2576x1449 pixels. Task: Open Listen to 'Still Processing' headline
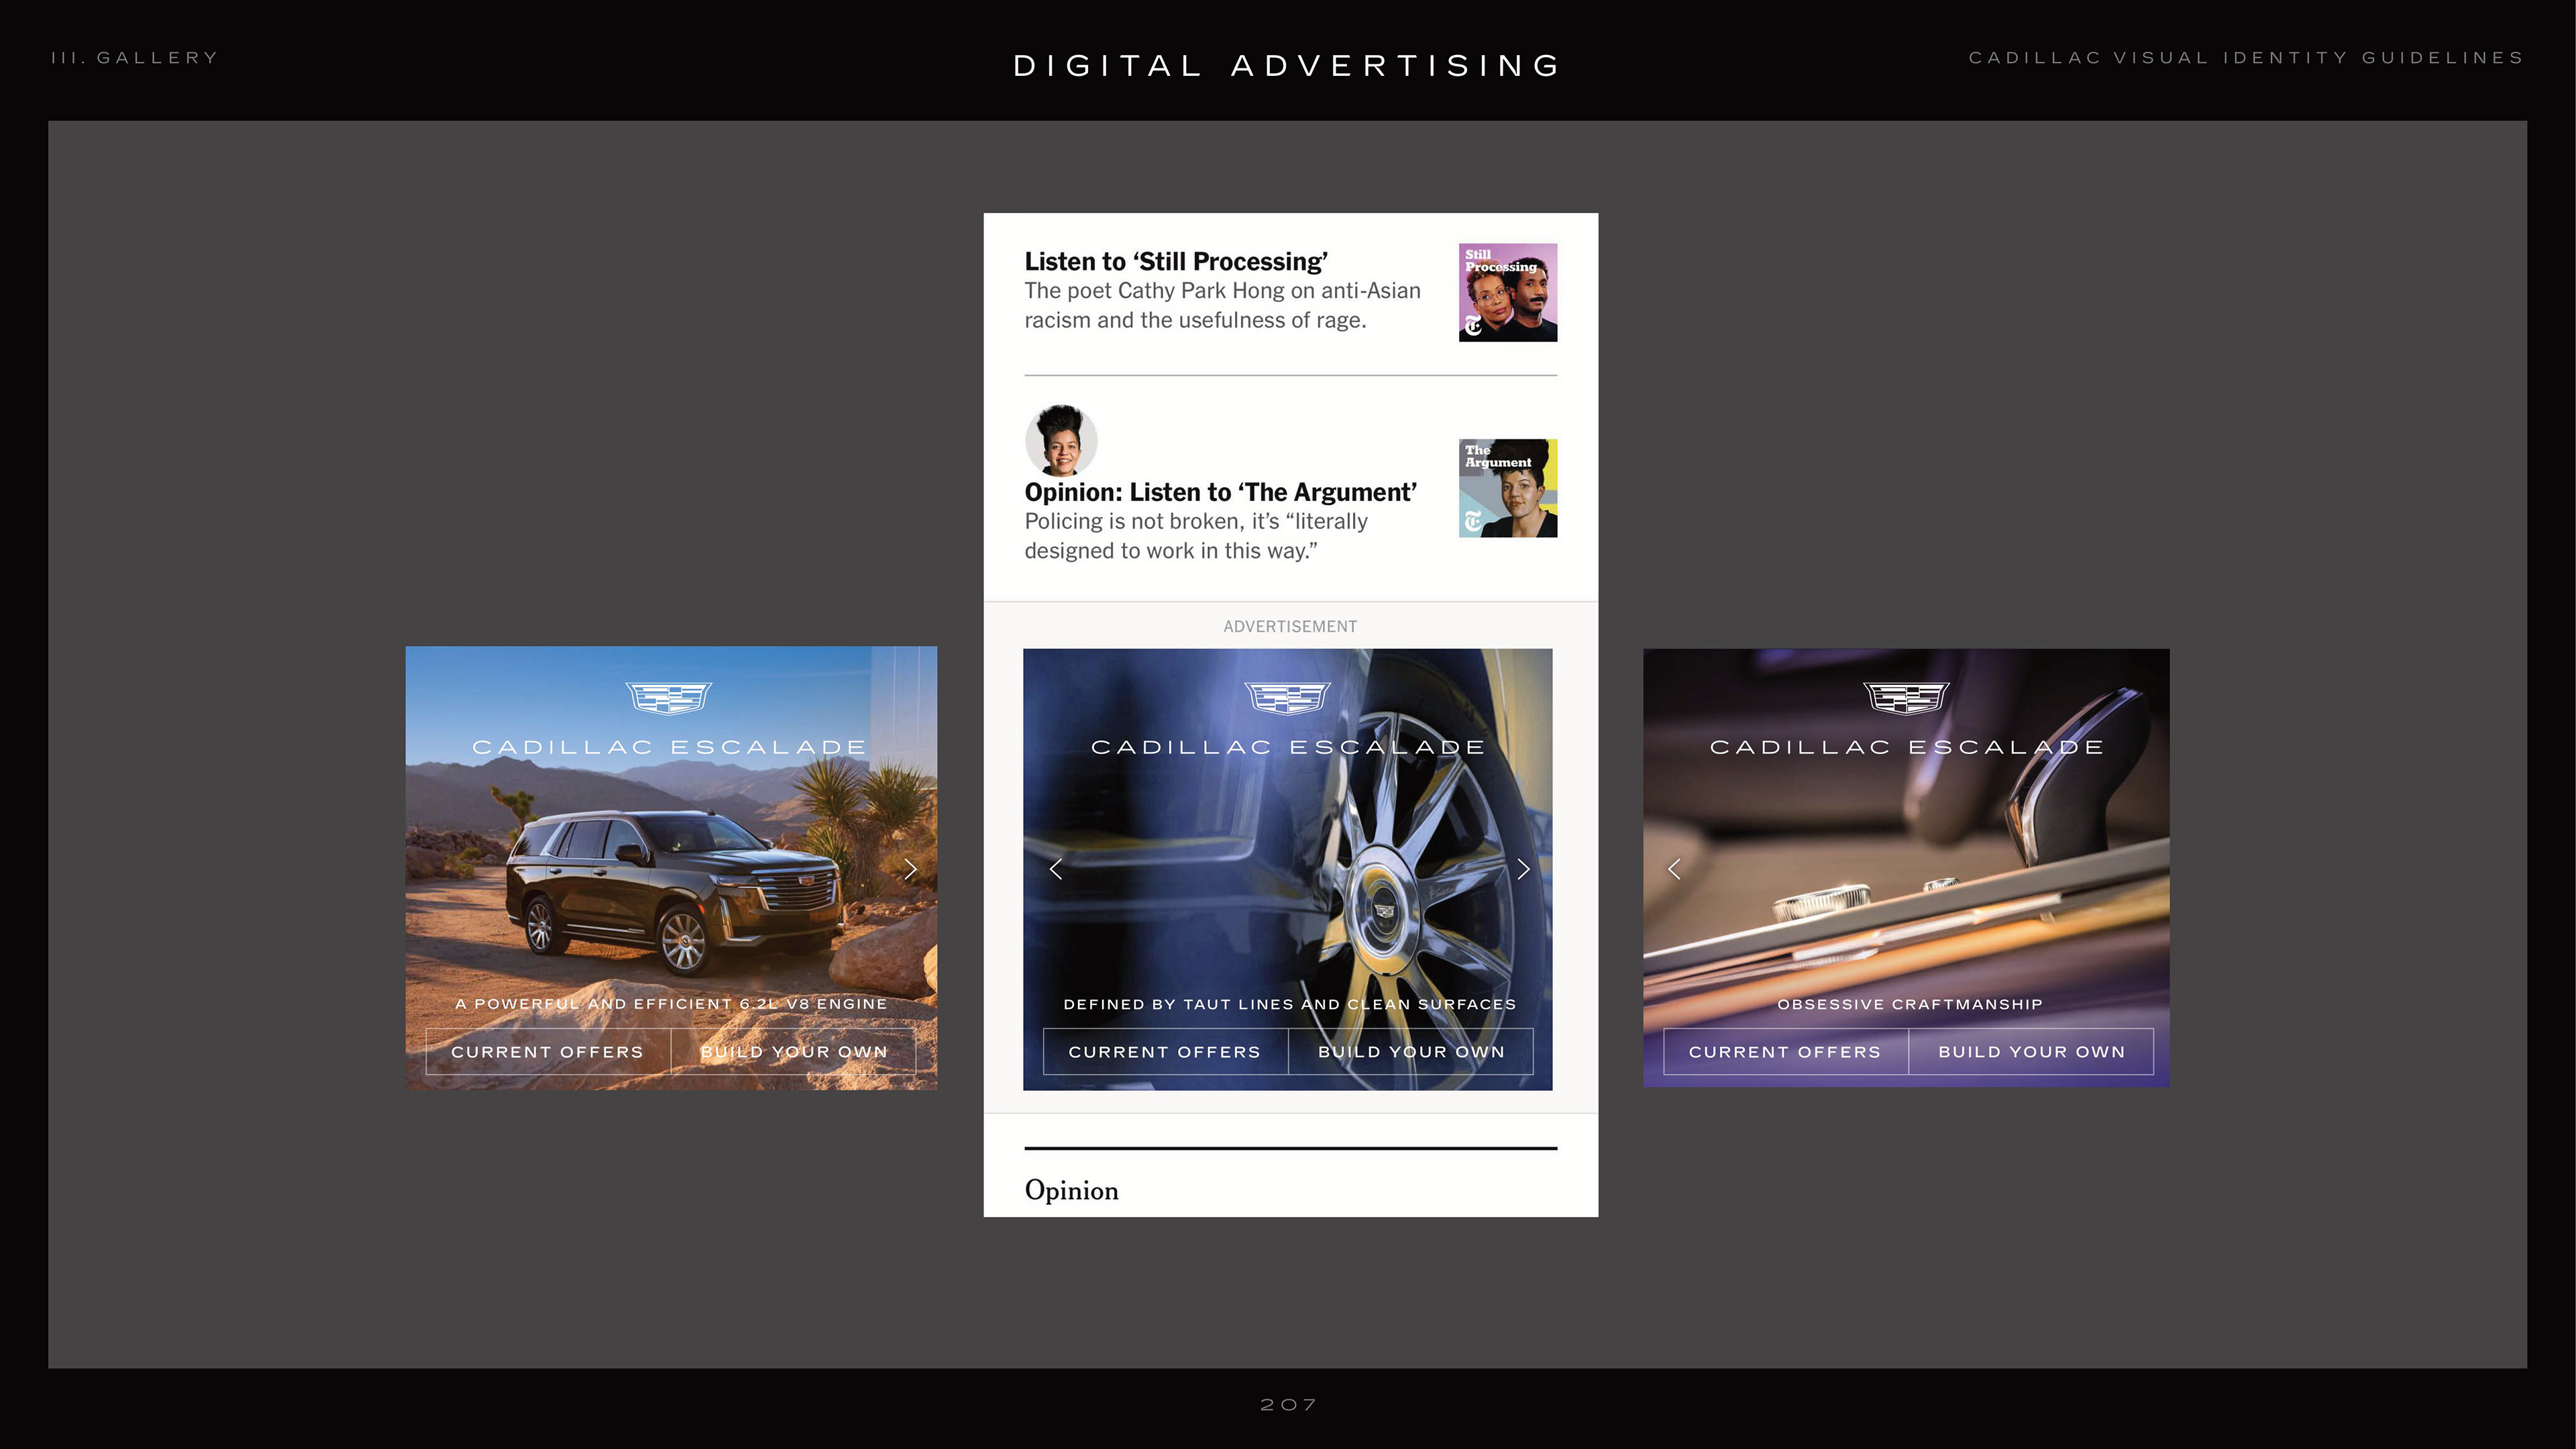pos(1176,262)
